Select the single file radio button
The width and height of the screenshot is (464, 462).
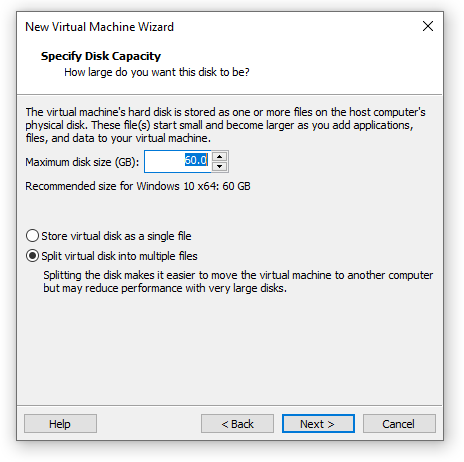[32, 236]
